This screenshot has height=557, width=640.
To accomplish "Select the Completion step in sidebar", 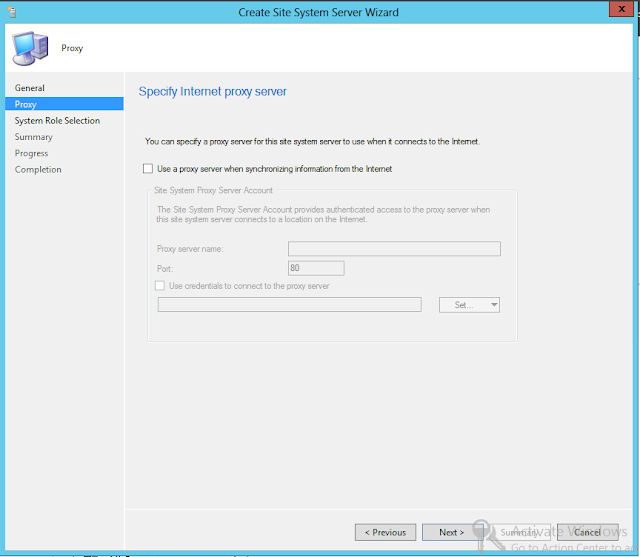I will [38, 169].
